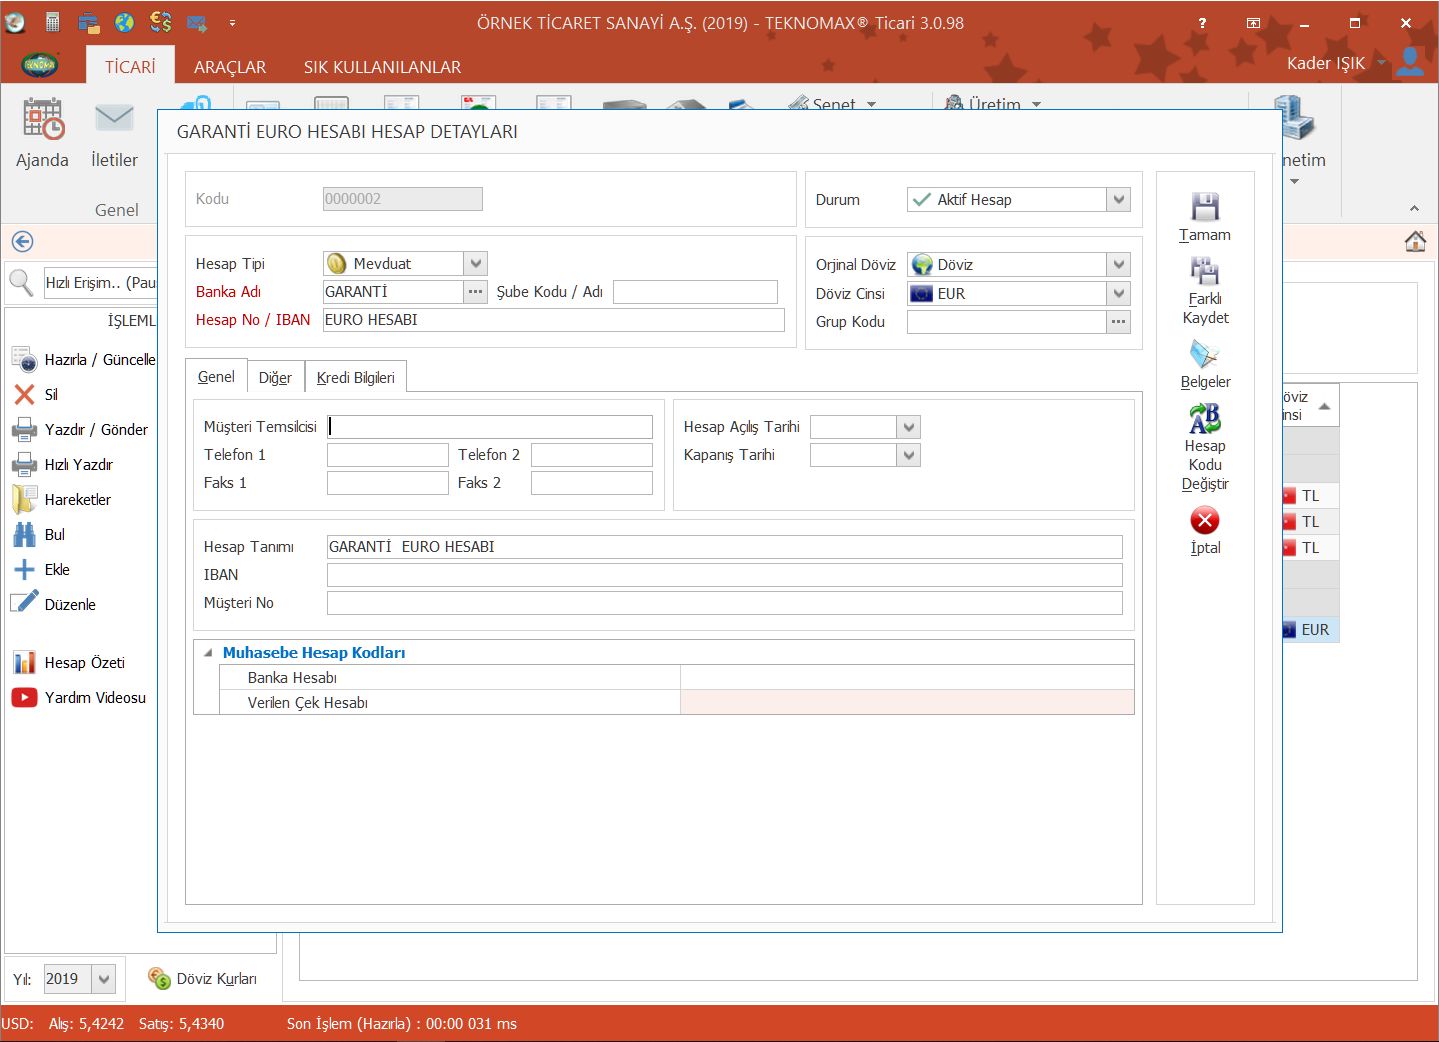Viewport: 1439px width, 1042px height.
Task: Click the Hızlı Erişim search box
Action: point(100,283)
